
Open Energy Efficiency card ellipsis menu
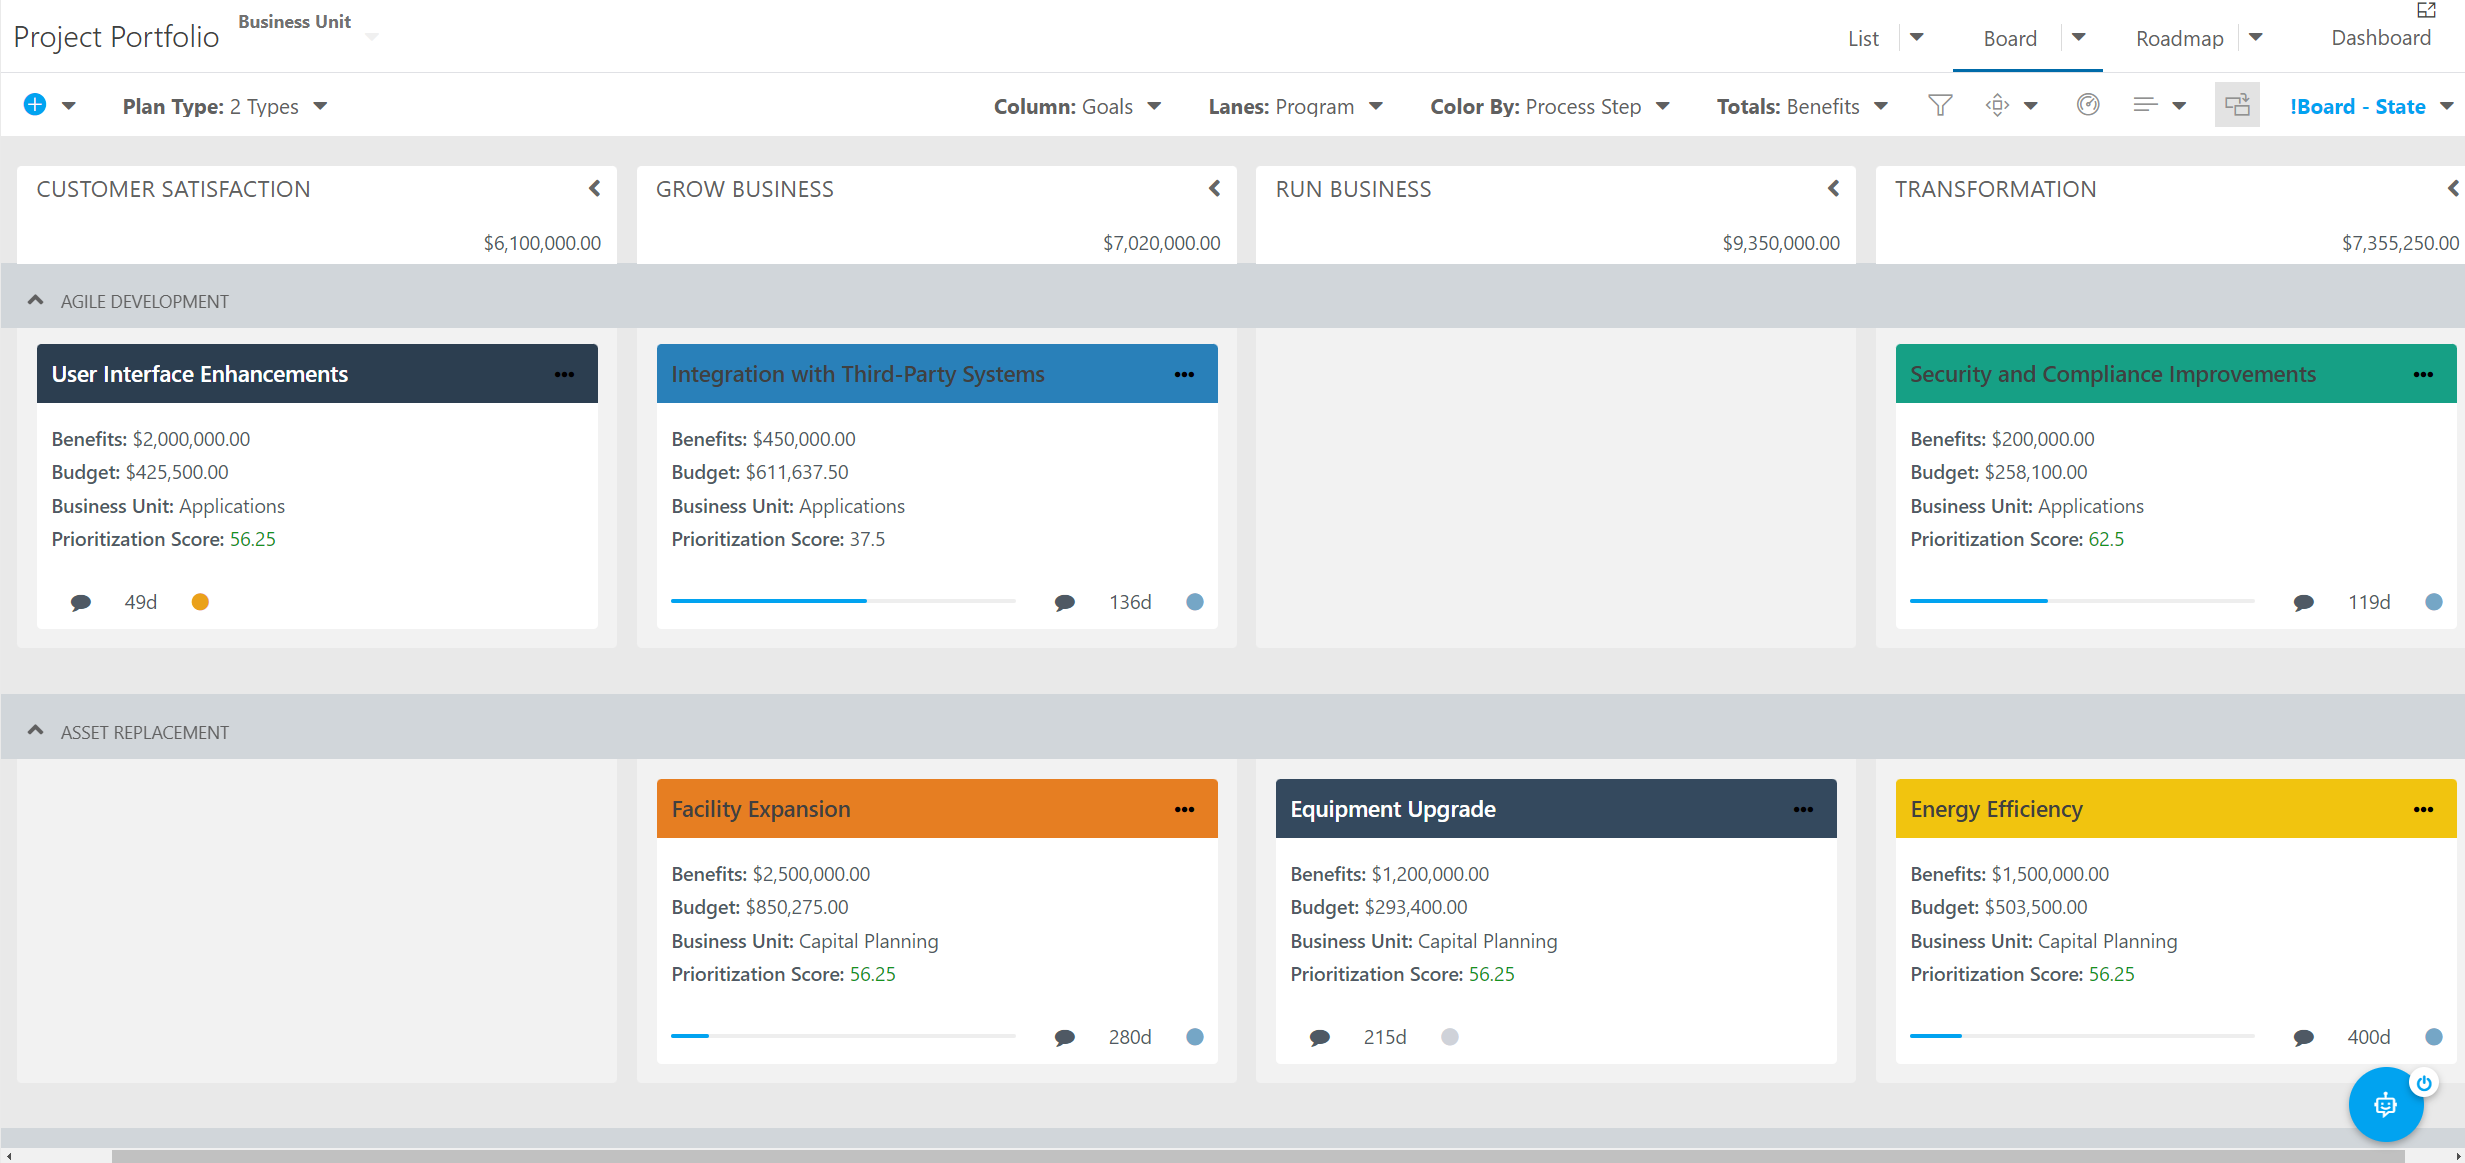coord(2423,810)
